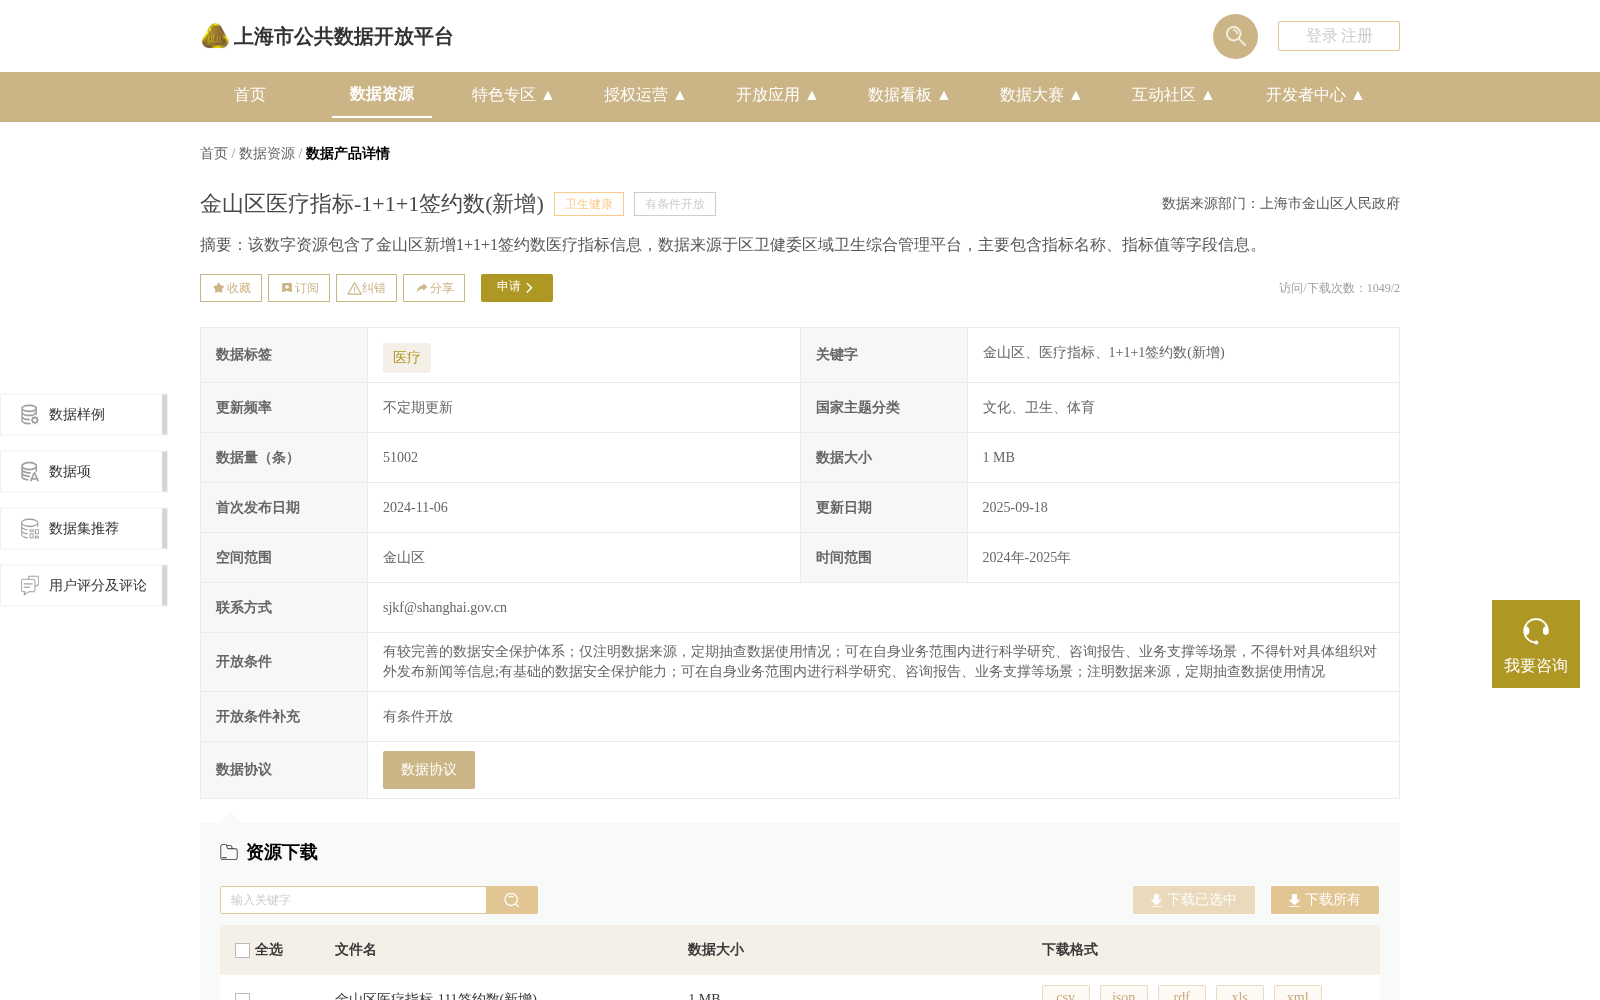Expand the 数据大赛 menu

point(1041,95)
